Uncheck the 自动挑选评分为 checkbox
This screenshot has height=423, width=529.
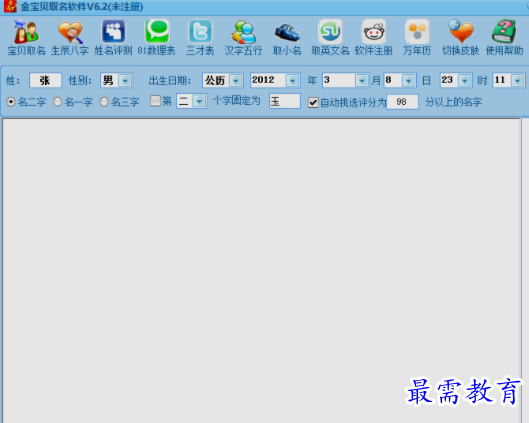click(x=313, y=102)
